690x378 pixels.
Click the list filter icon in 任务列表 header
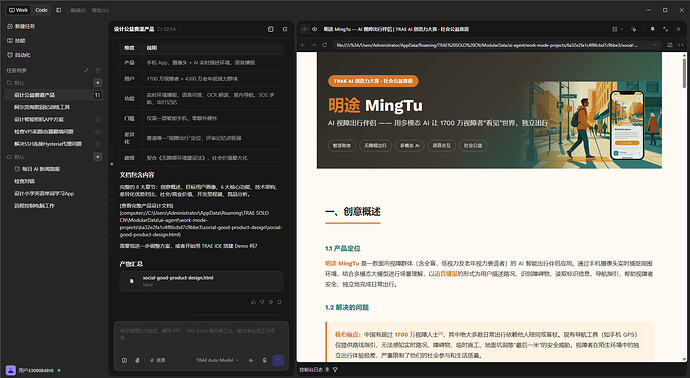(x=98, y=70)
